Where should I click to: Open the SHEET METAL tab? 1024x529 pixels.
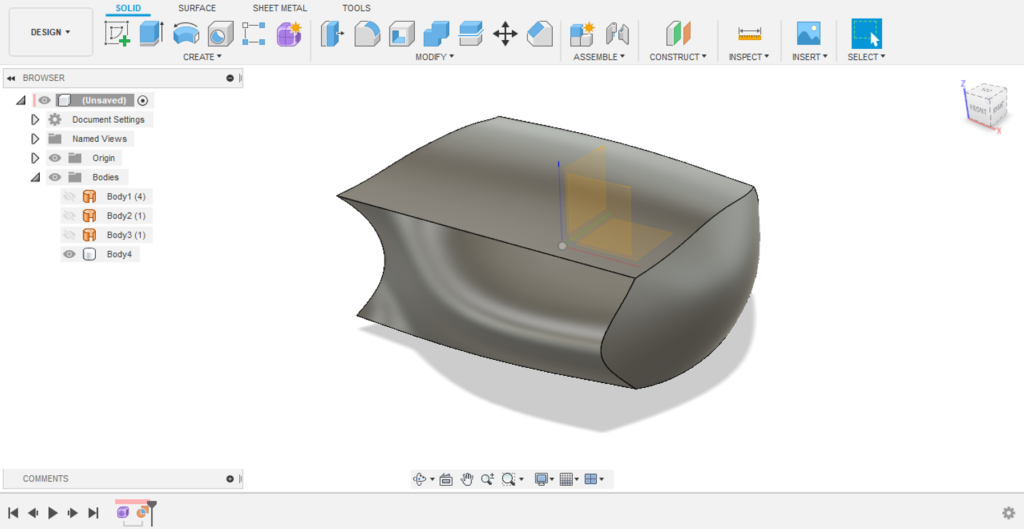coord(279,8)
